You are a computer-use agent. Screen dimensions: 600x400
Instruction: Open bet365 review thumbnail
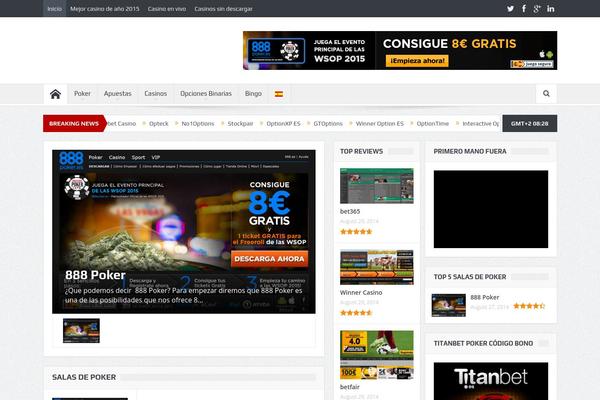[x=377, y=186]
